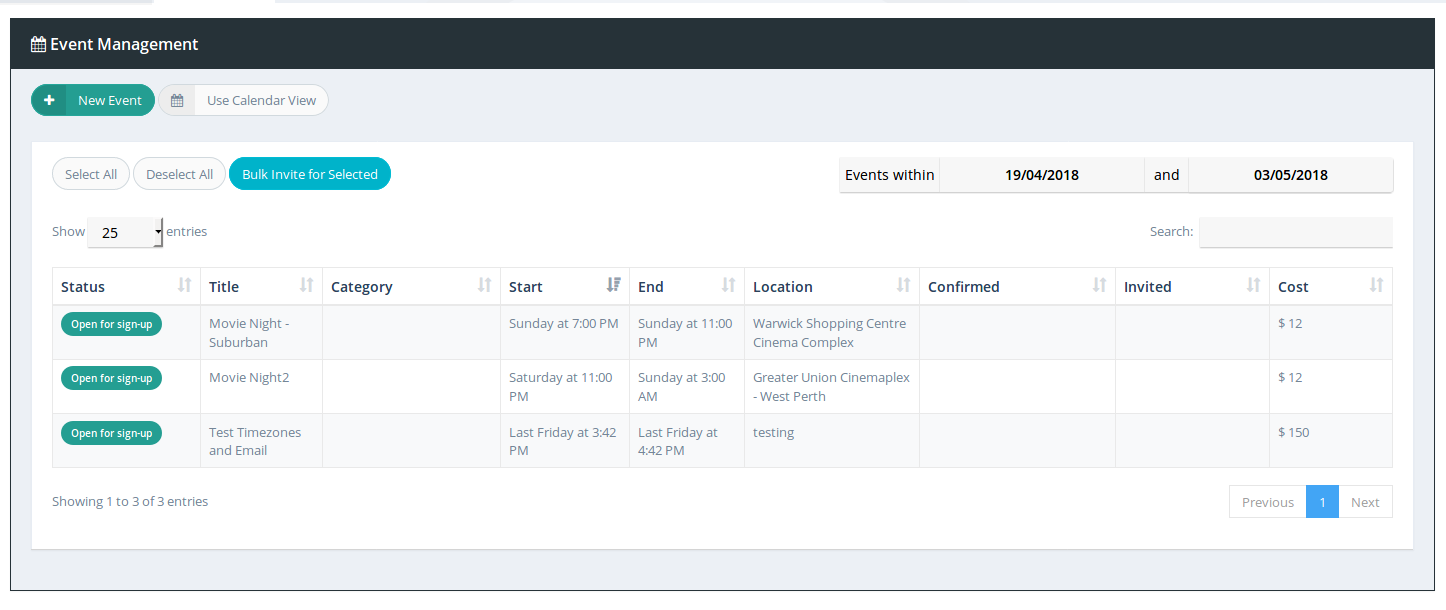Click the Invited column header label
This screenshot has height=610, width=1446.
[x=1148, y=287]
